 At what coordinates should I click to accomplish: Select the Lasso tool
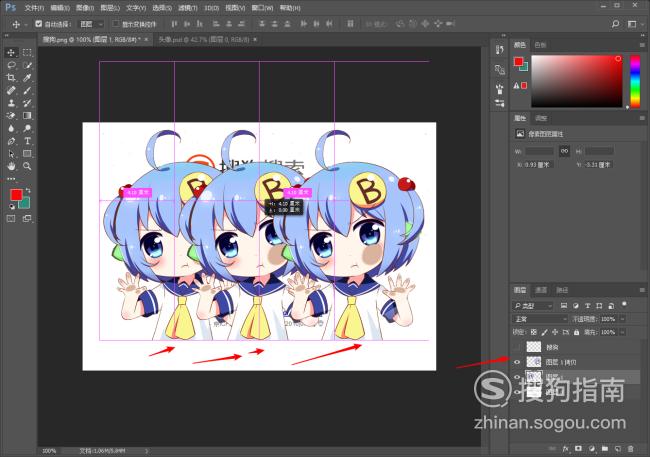(x=11, y=65)
